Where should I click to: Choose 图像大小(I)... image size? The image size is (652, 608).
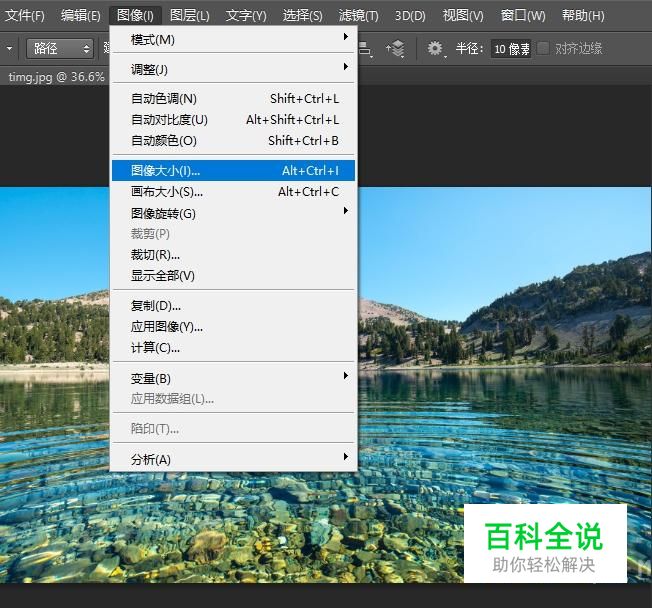pos(233,171)
